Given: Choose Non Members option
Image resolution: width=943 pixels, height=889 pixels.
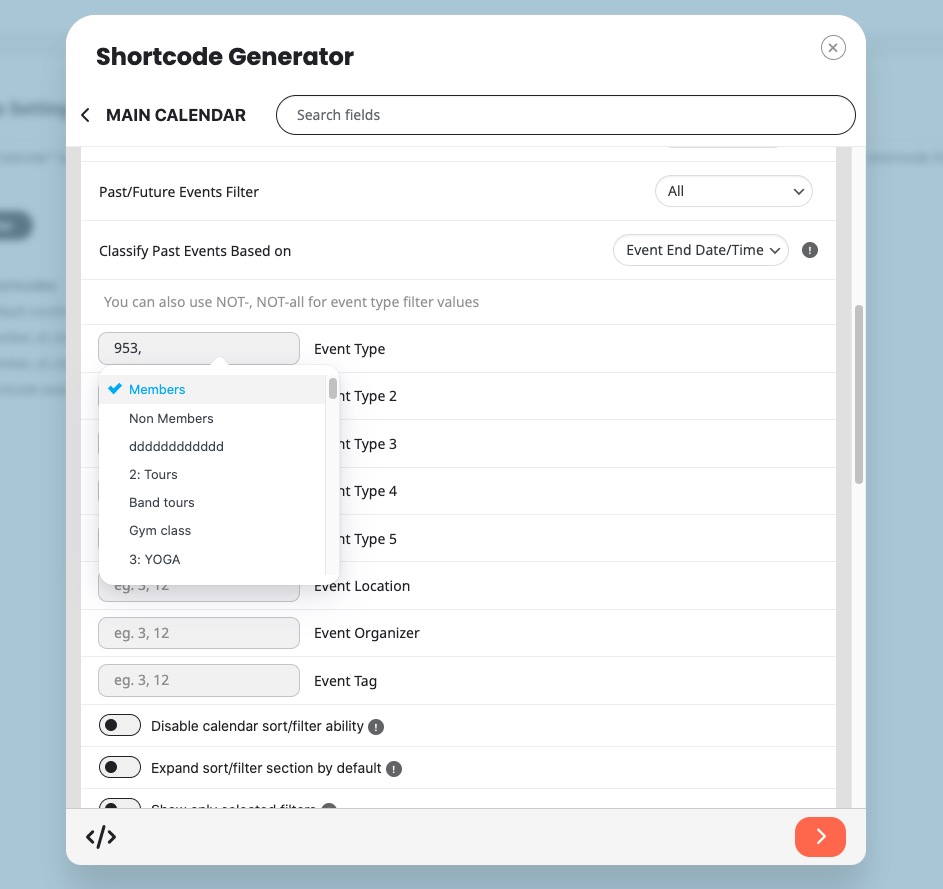Looking at the screenshot, I should pos(171,419).
